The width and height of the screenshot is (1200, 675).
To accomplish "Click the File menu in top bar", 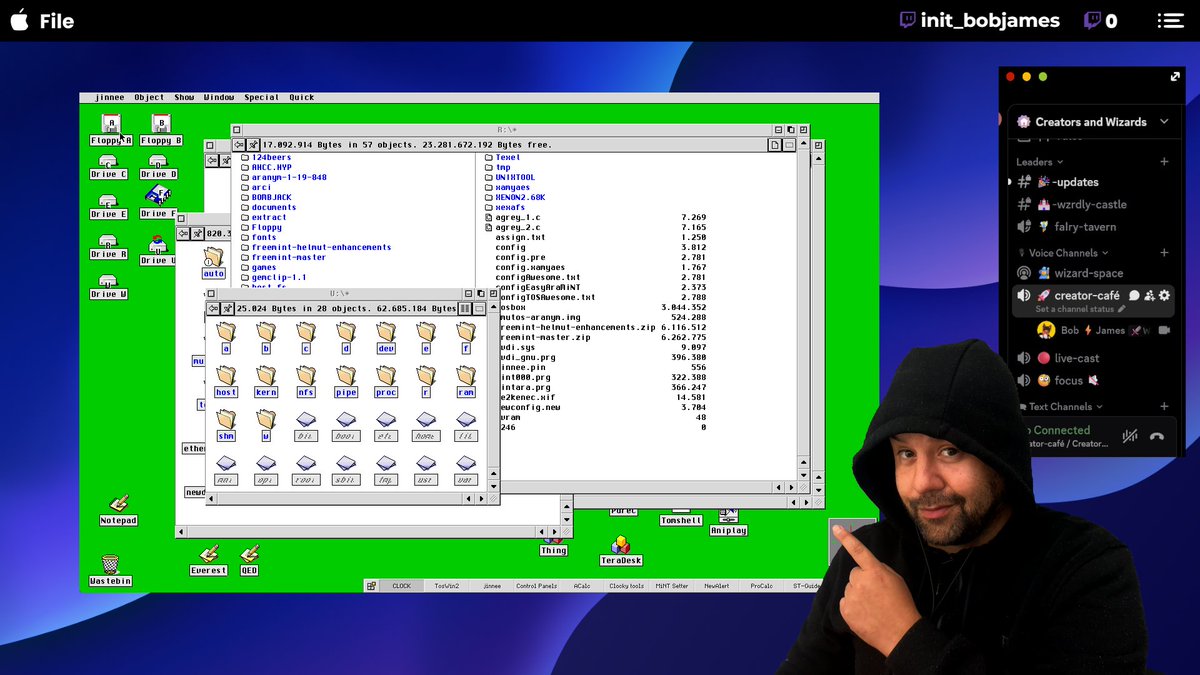I will pos(57,20).
